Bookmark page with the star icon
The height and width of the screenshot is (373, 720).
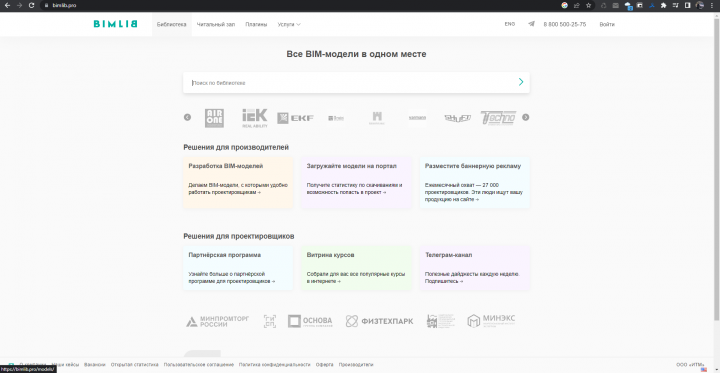588,6
